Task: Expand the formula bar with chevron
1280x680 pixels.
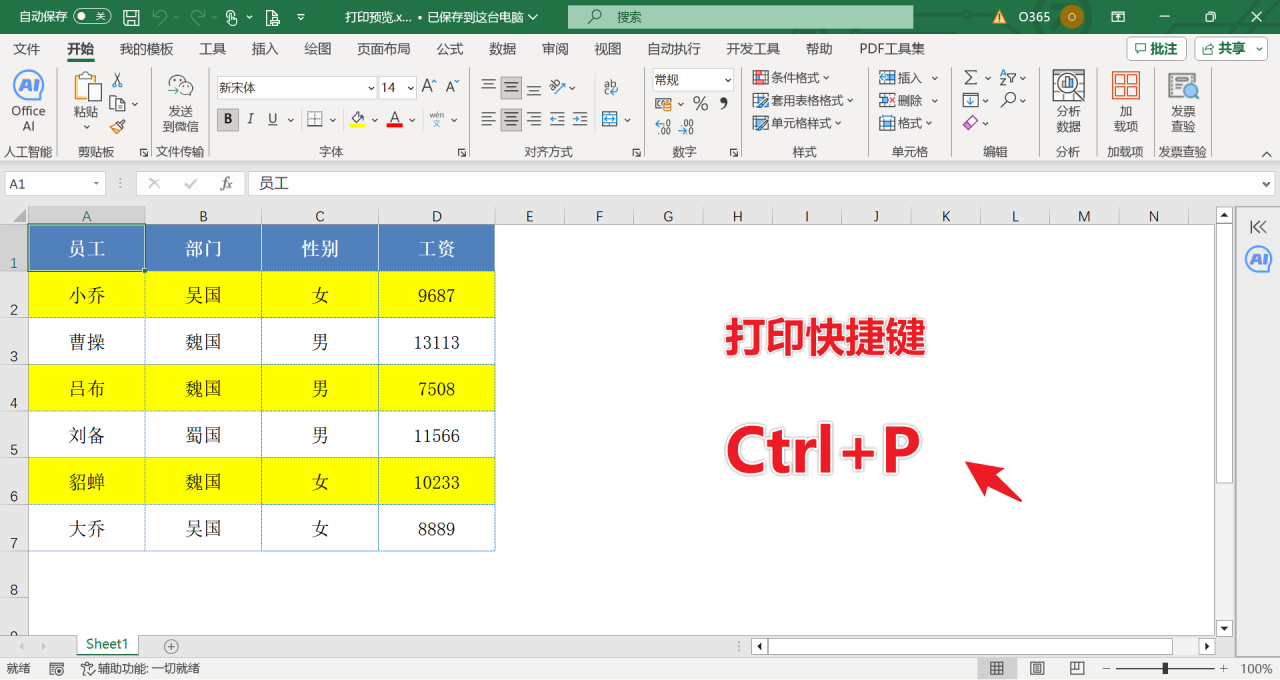Action: tap(1267, 184)
